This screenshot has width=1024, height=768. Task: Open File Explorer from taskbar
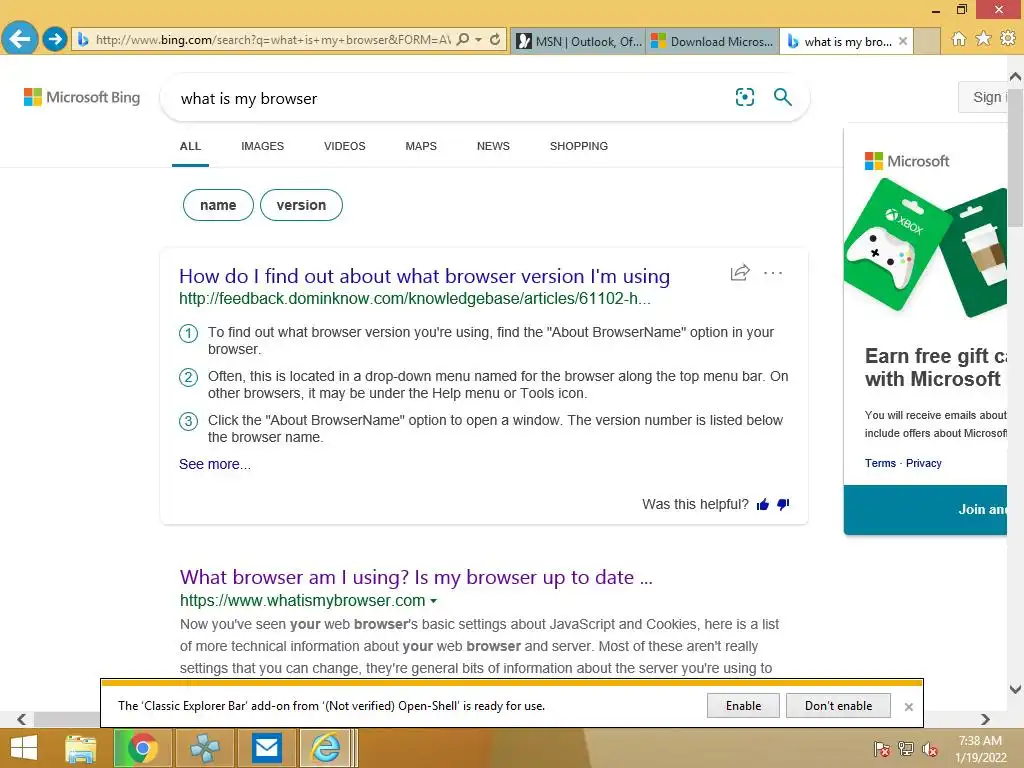pos(80,748)
